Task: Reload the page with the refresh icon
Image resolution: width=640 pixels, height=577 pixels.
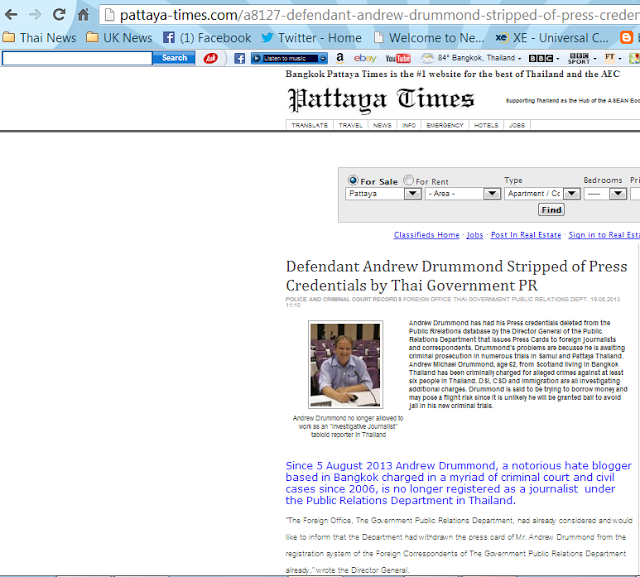Action: 59,15
